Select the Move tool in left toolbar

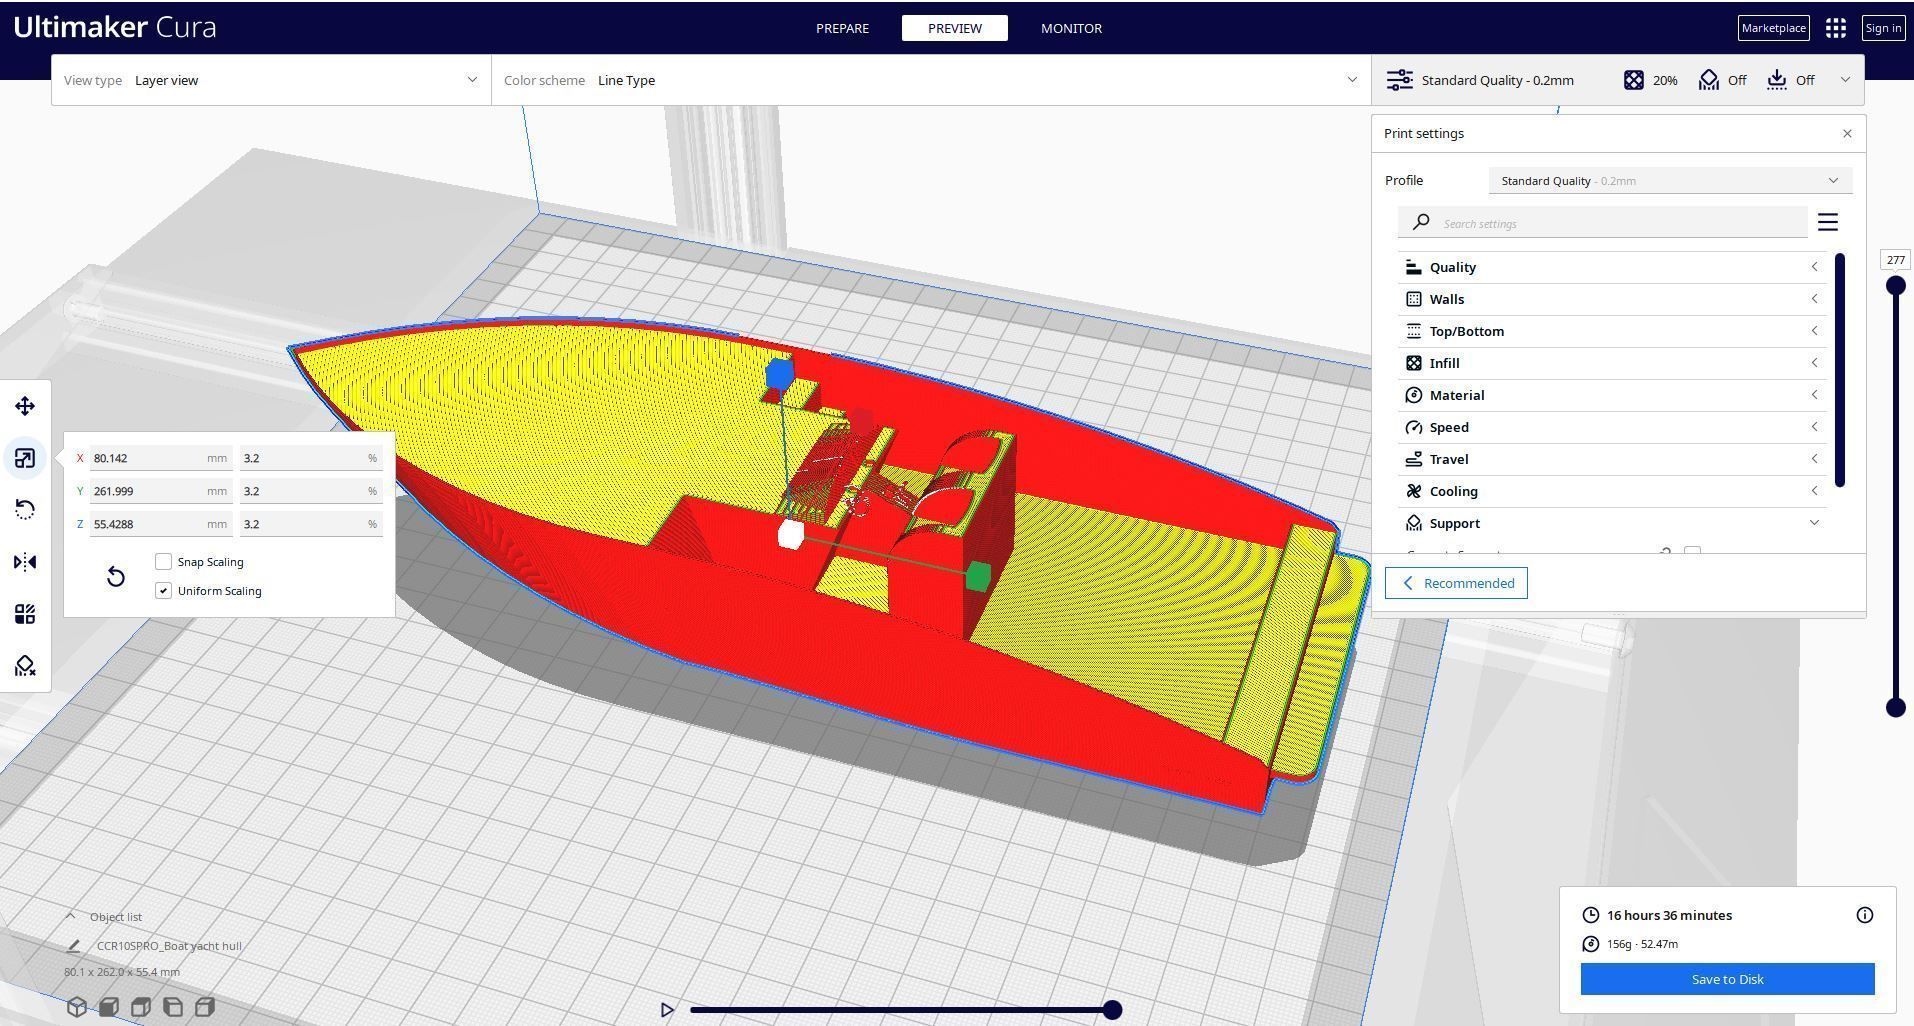[25, 406]
